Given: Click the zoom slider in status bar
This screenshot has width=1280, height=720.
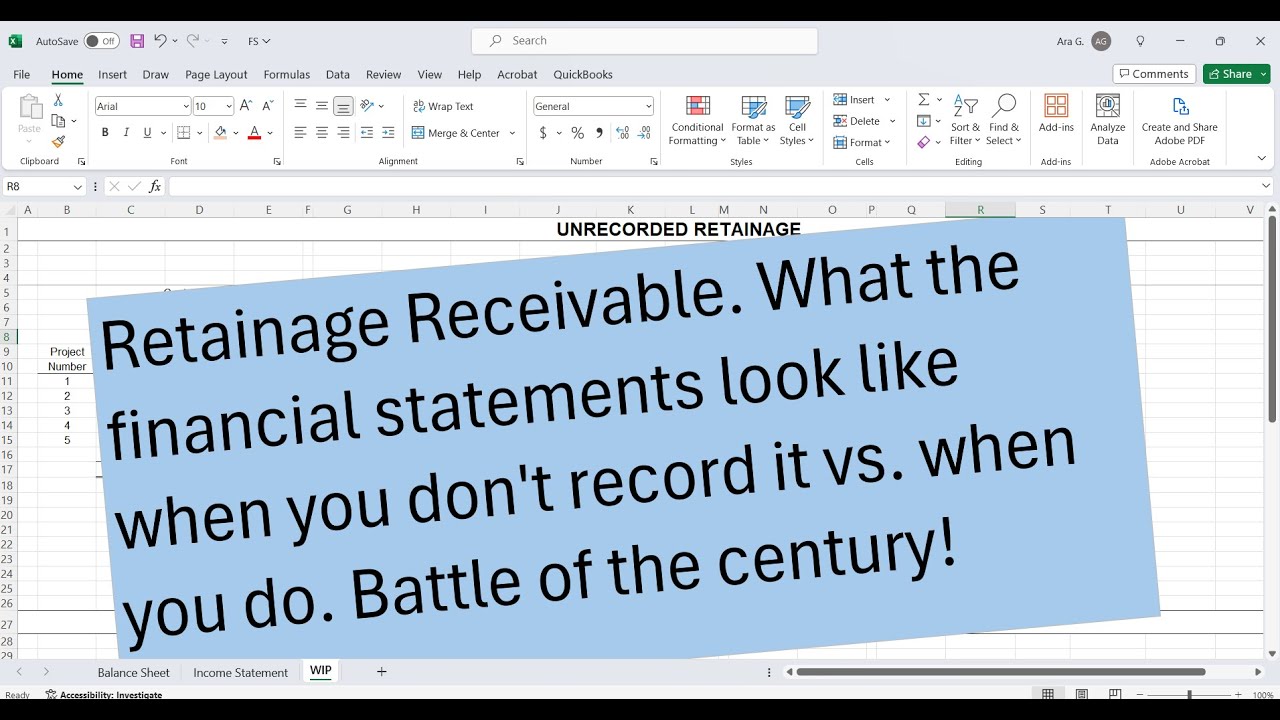Looking at the screenshot, I should click(x=1188, y=695).
